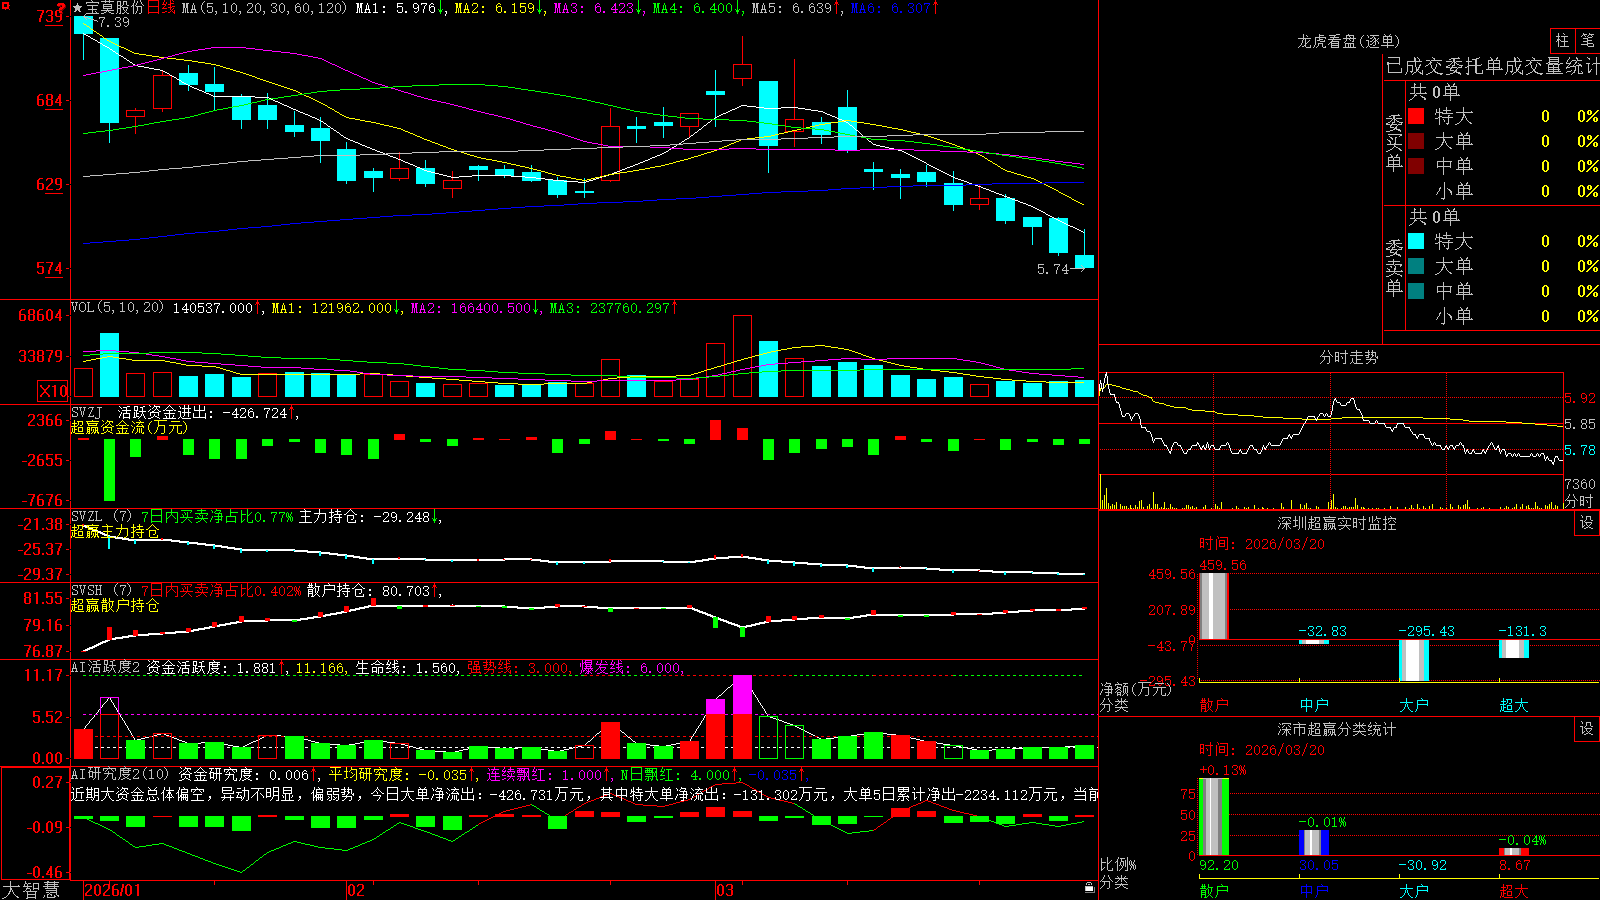
Task: Click the SVZJ indicator name
Action: [x=87, y=412]
